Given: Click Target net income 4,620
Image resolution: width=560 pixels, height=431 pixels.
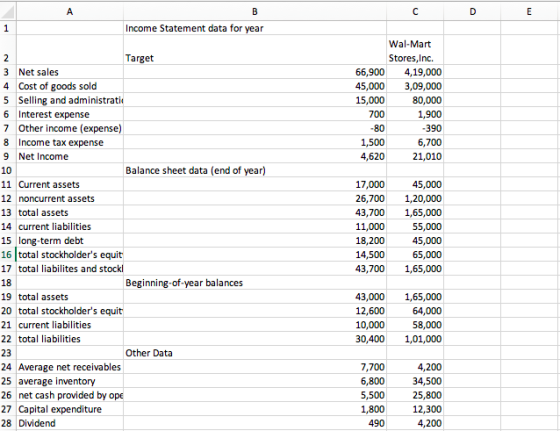Looking at the screenshot, I should [255, 156].
